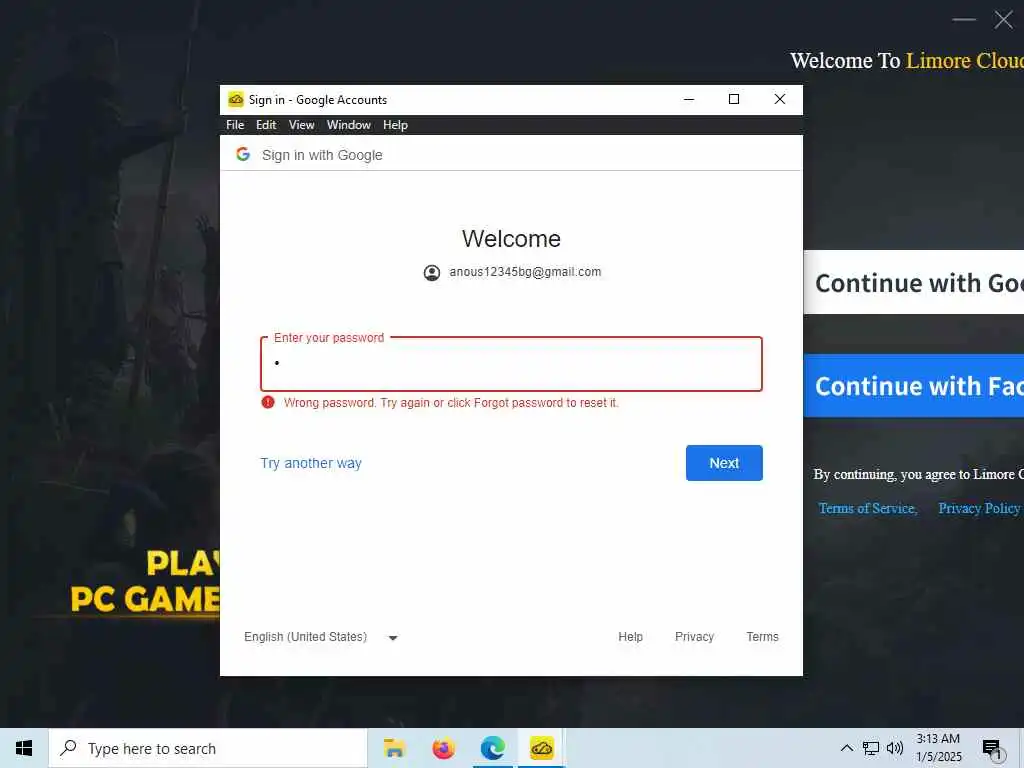Image resolution: width=1024 pixels, height=768 pixels.
Task: Focus the Enter your password field
Action: point(511,364)
